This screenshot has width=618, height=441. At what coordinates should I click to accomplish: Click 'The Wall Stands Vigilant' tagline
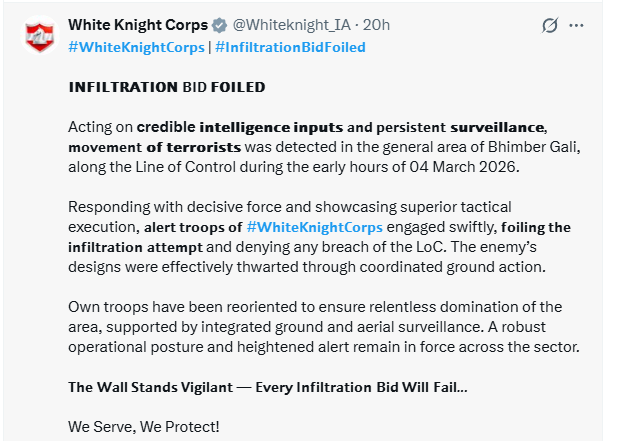pos(160,387)
